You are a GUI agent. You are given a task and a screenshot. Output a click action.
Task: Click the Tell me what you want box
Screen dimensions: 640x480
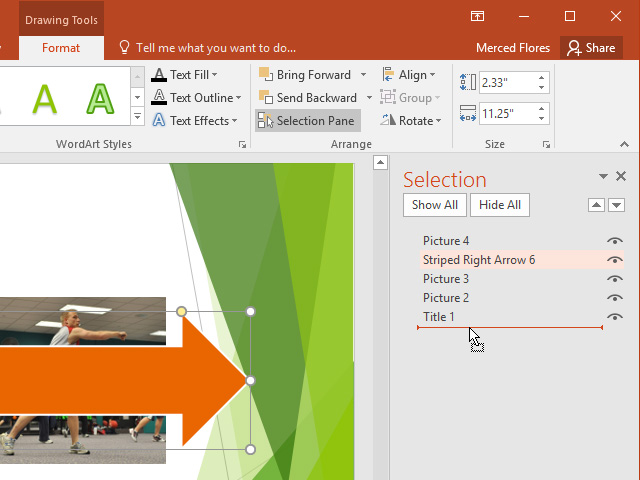click(x=215, y=47)
